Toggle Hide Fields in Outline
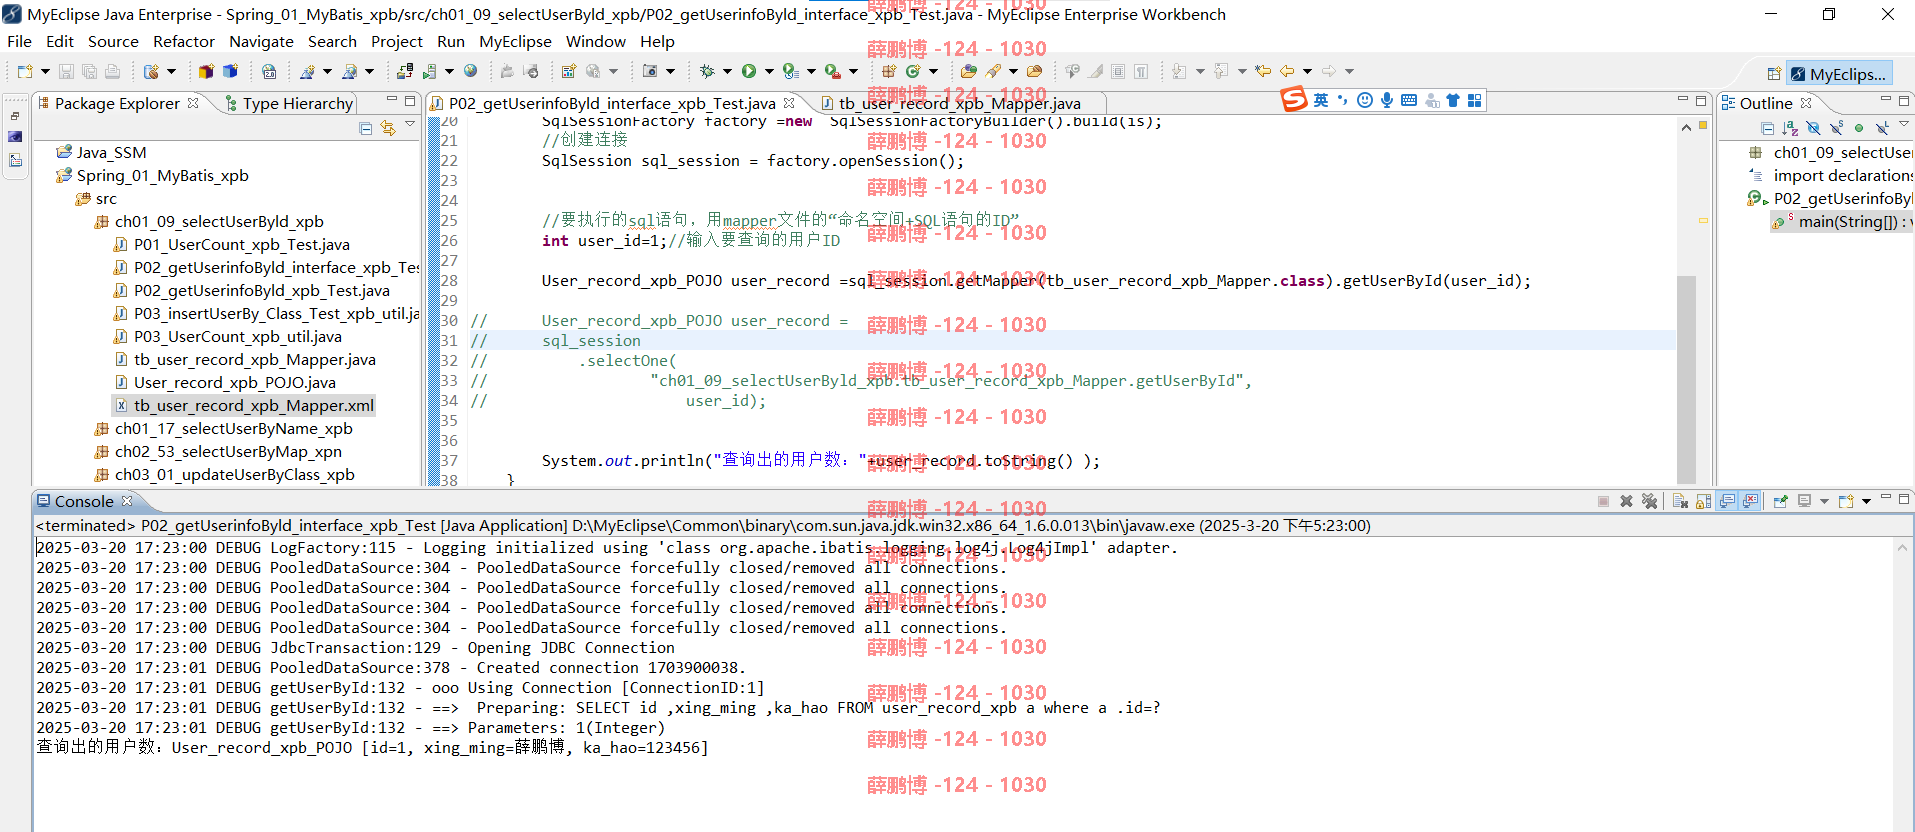Image resolution: width=1915 pixels, height=832 pixels. coord(1813,128)
